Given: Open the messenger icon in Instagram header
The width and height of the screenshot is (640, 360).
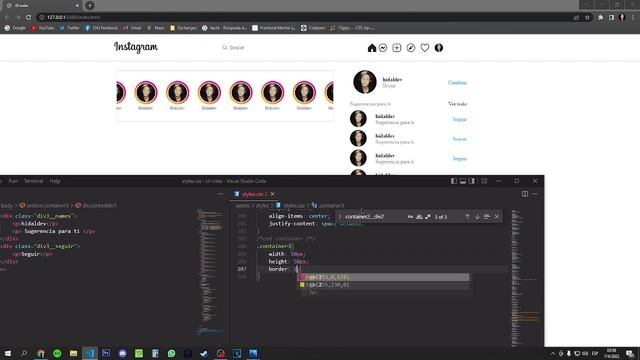Looking at the screenshot, I should [x=383, y=48].
